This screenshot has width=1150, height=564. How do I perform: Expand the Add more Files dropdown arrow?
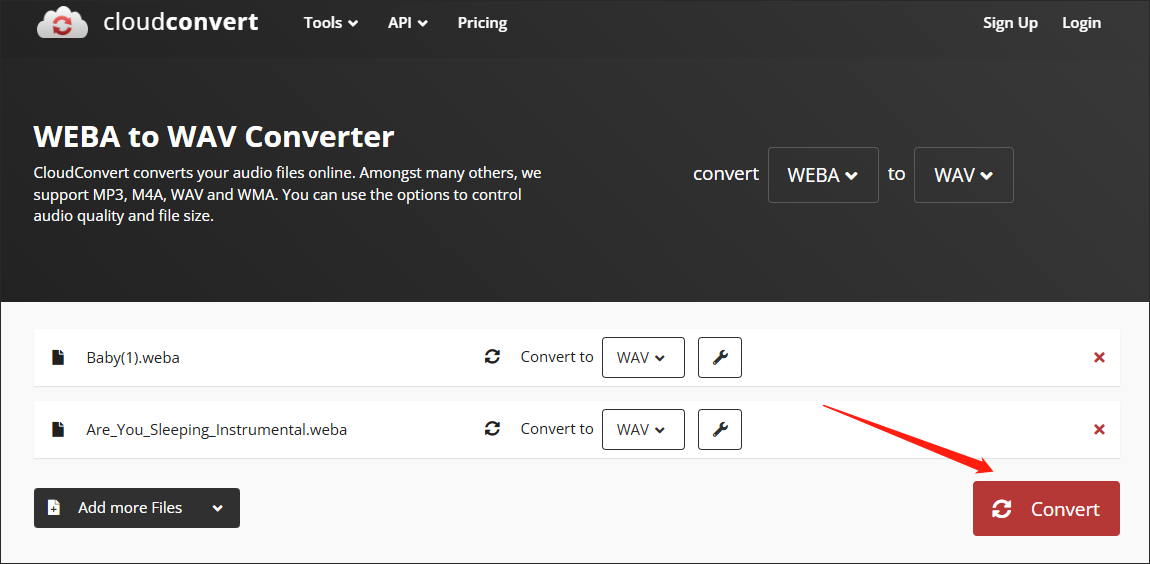tap(218, 508)
